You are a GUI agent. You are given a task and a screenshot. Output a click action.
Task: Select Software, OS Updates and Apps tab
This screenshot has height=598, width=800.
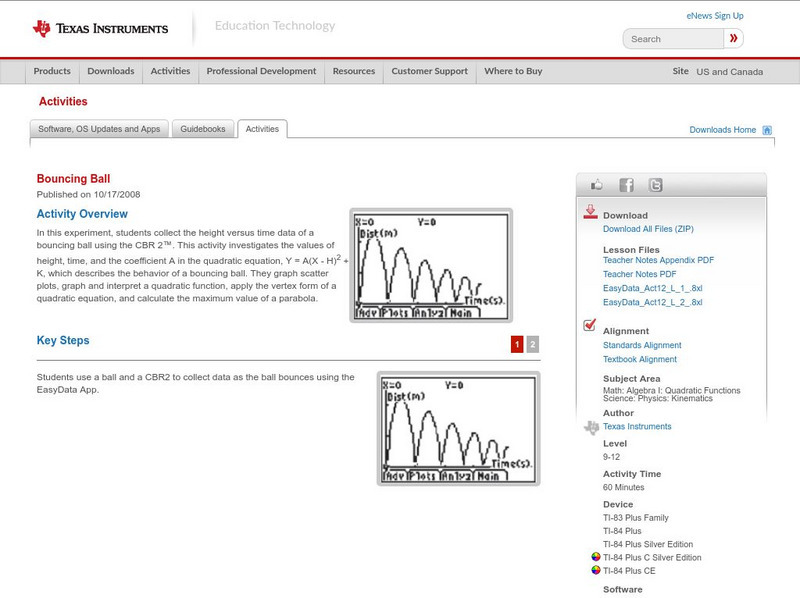pos(99,129)
